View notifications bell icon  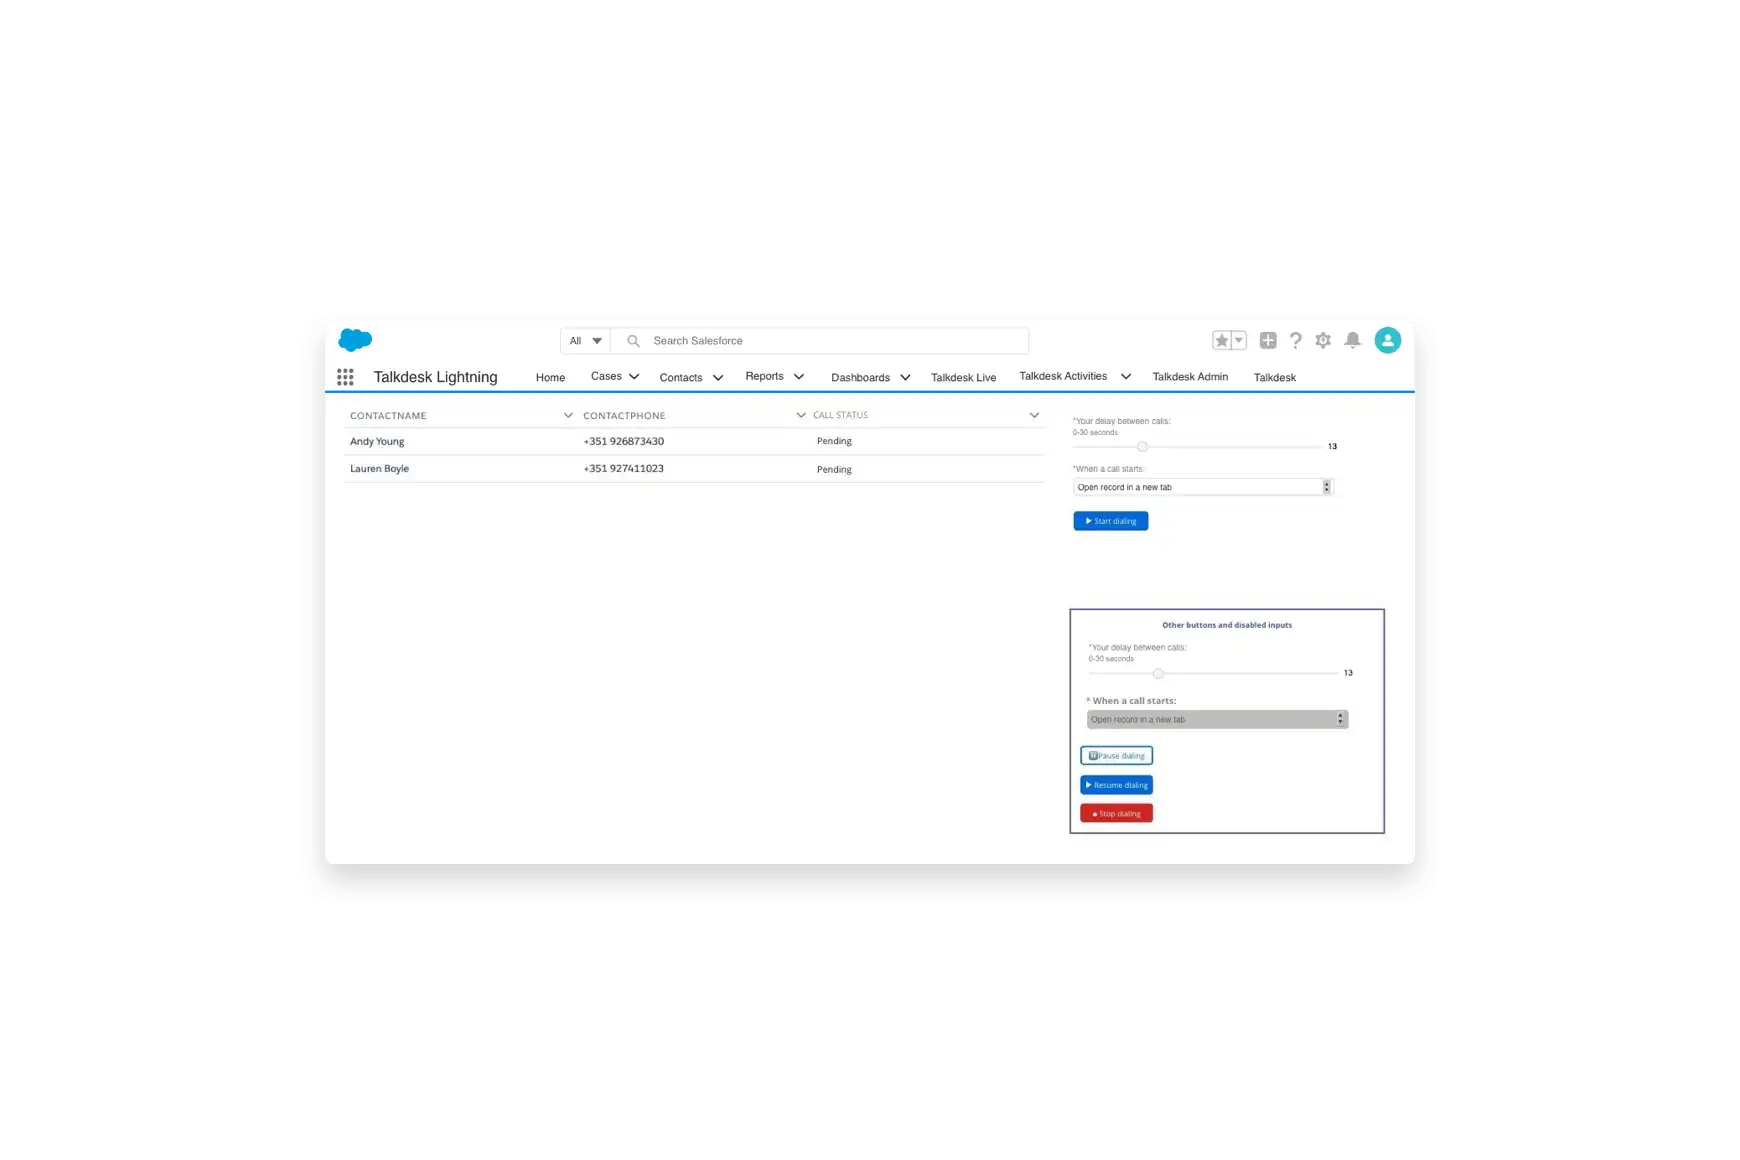tap(1353, 341)
